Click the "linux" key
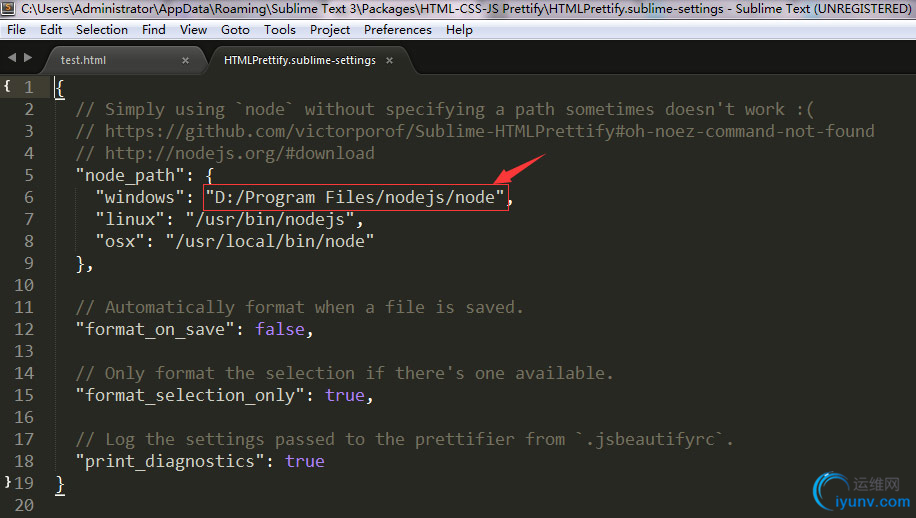The image size is (916, 518). click(x=134, y=220)
